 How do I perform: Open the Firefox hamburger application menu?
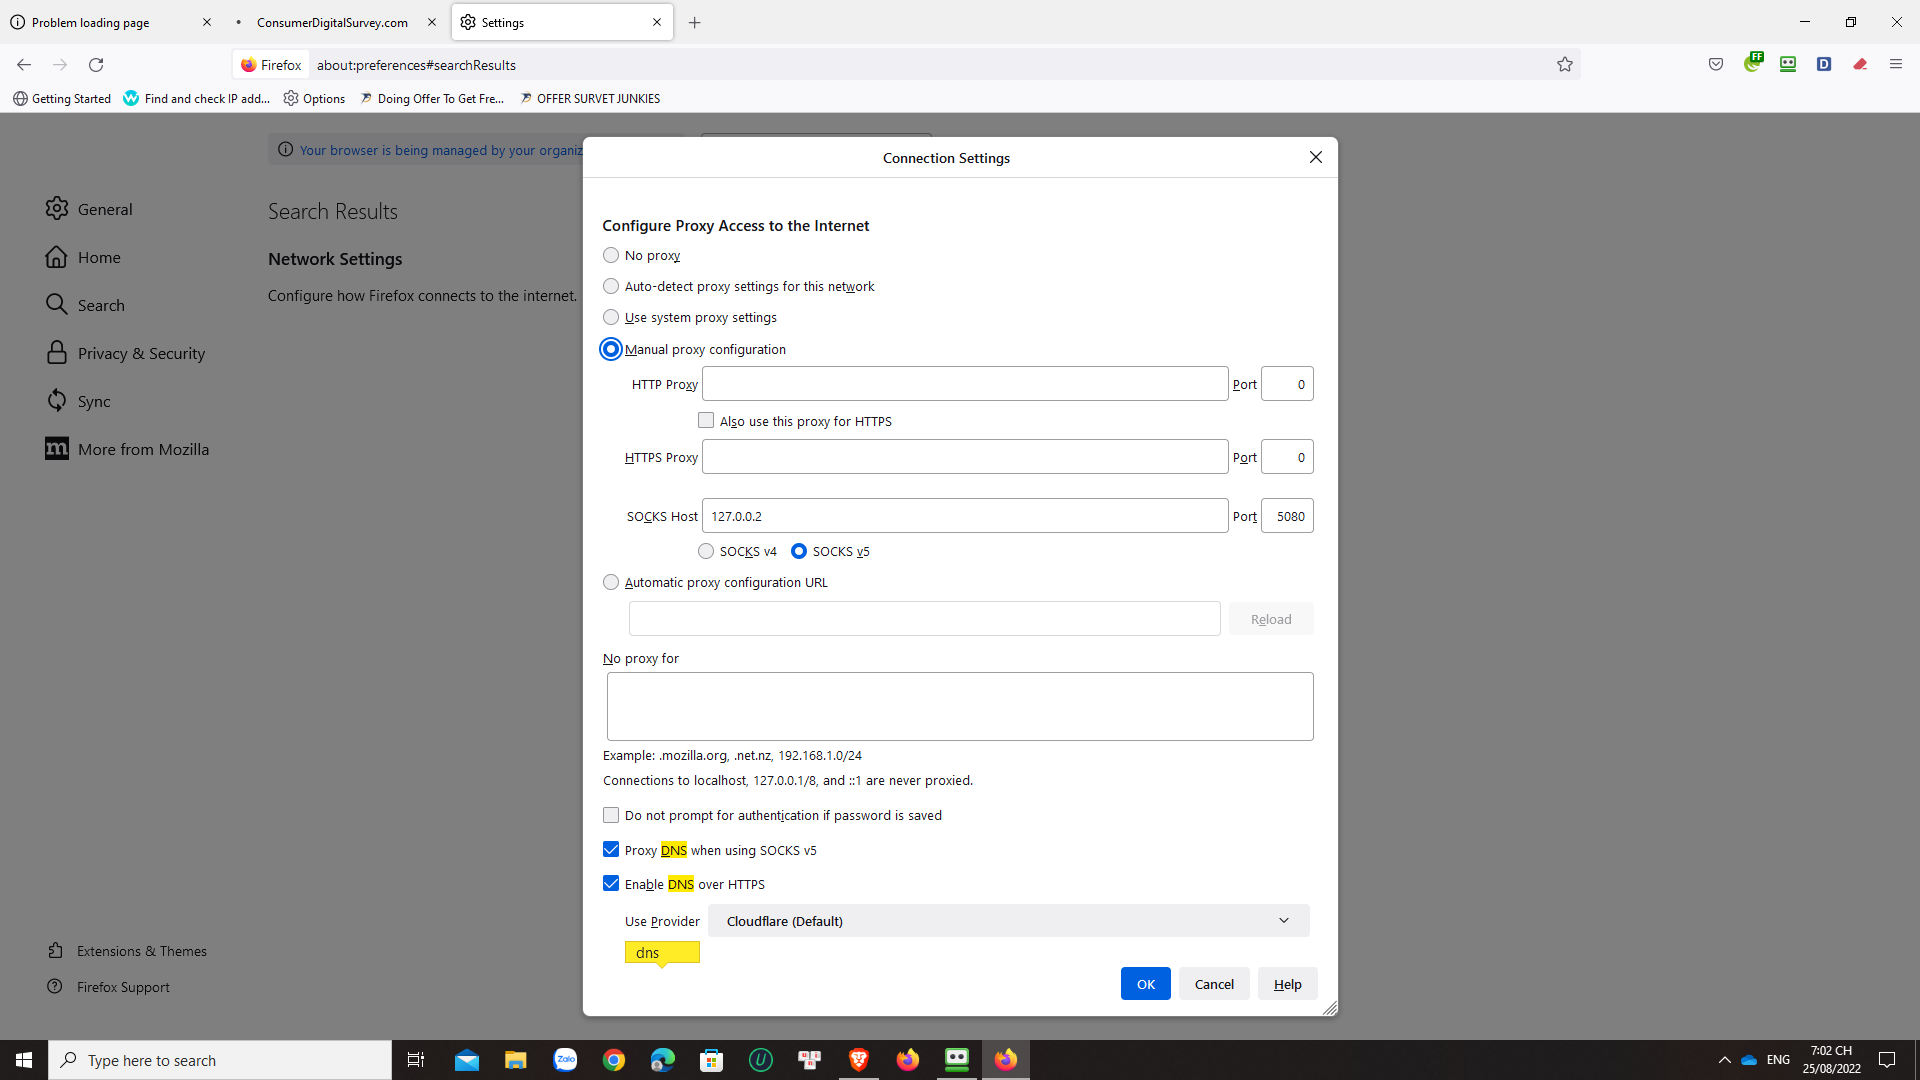click(1896, 65)
